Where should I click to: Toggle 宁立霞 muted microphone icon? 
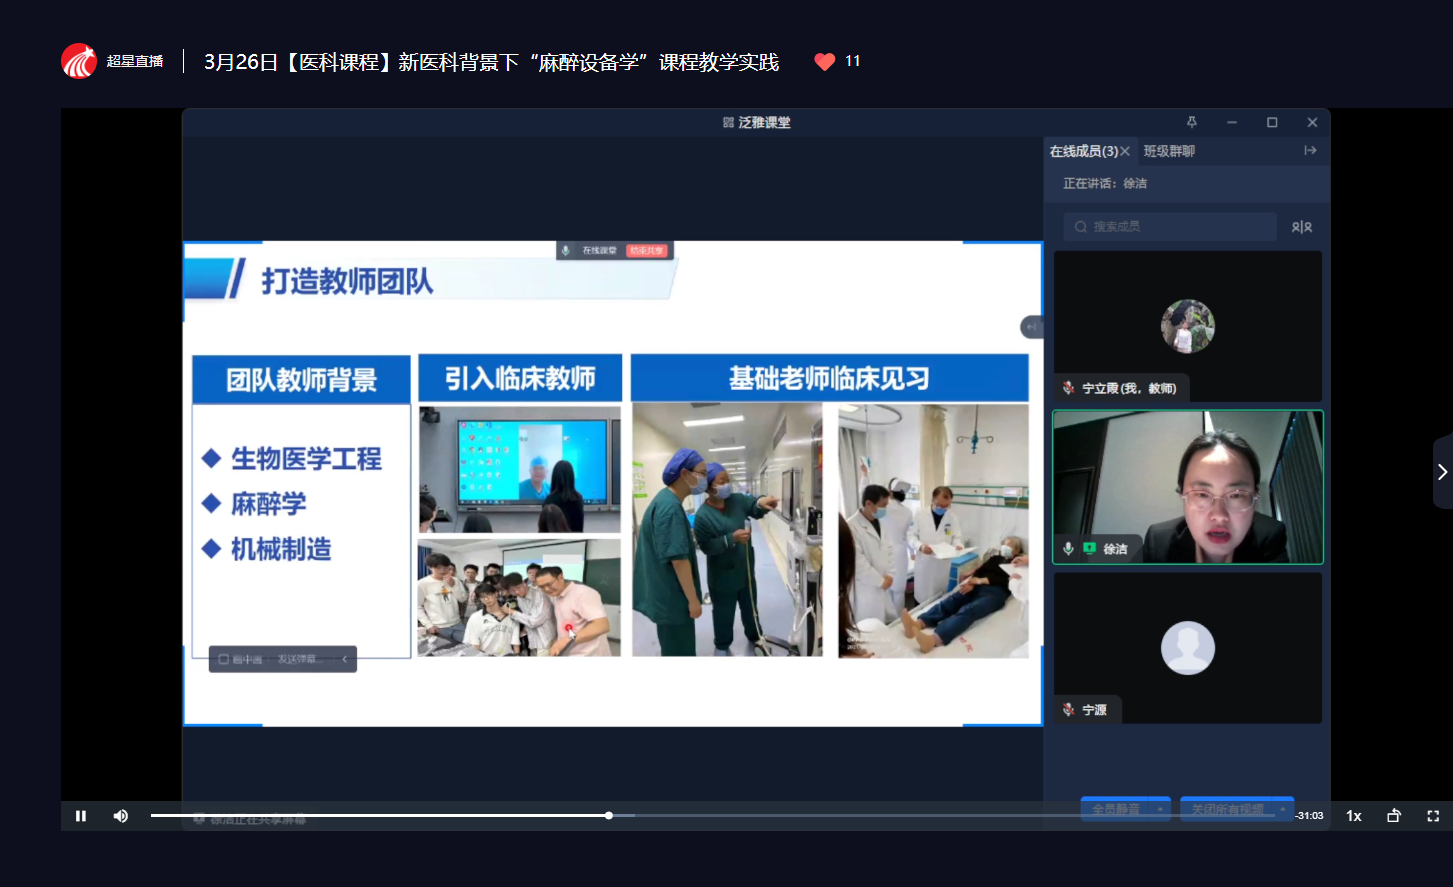coord(1068,388)
